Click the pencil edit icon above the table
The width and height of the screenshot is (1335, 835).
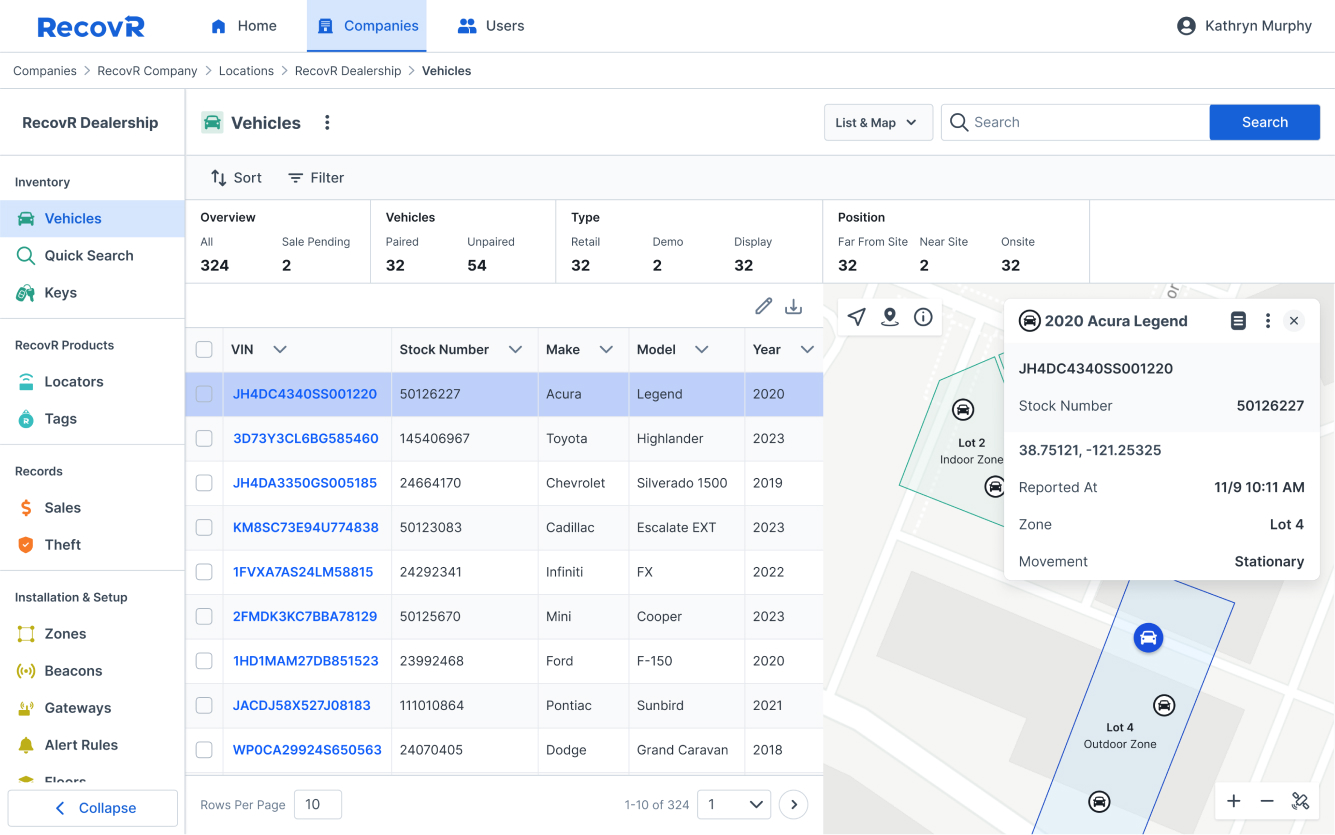point(763,306)
